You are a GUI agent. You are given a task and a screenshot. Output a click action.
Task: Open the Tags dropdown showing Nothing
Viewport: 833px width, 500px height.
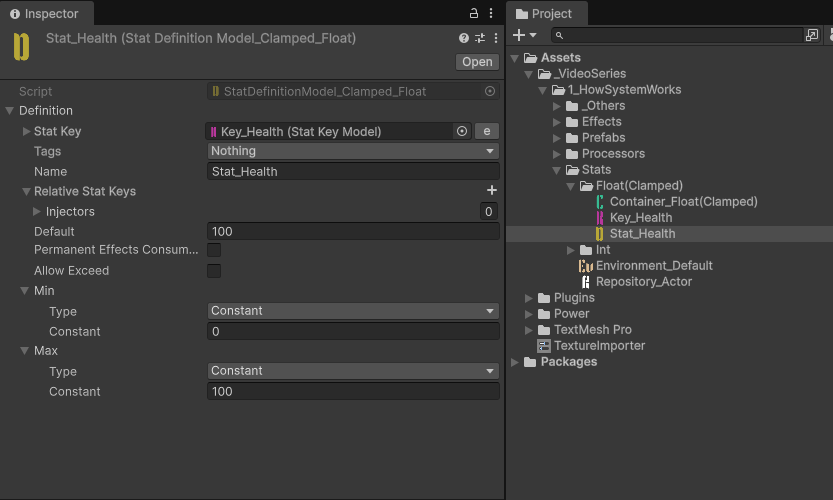(x=353, y=151)
